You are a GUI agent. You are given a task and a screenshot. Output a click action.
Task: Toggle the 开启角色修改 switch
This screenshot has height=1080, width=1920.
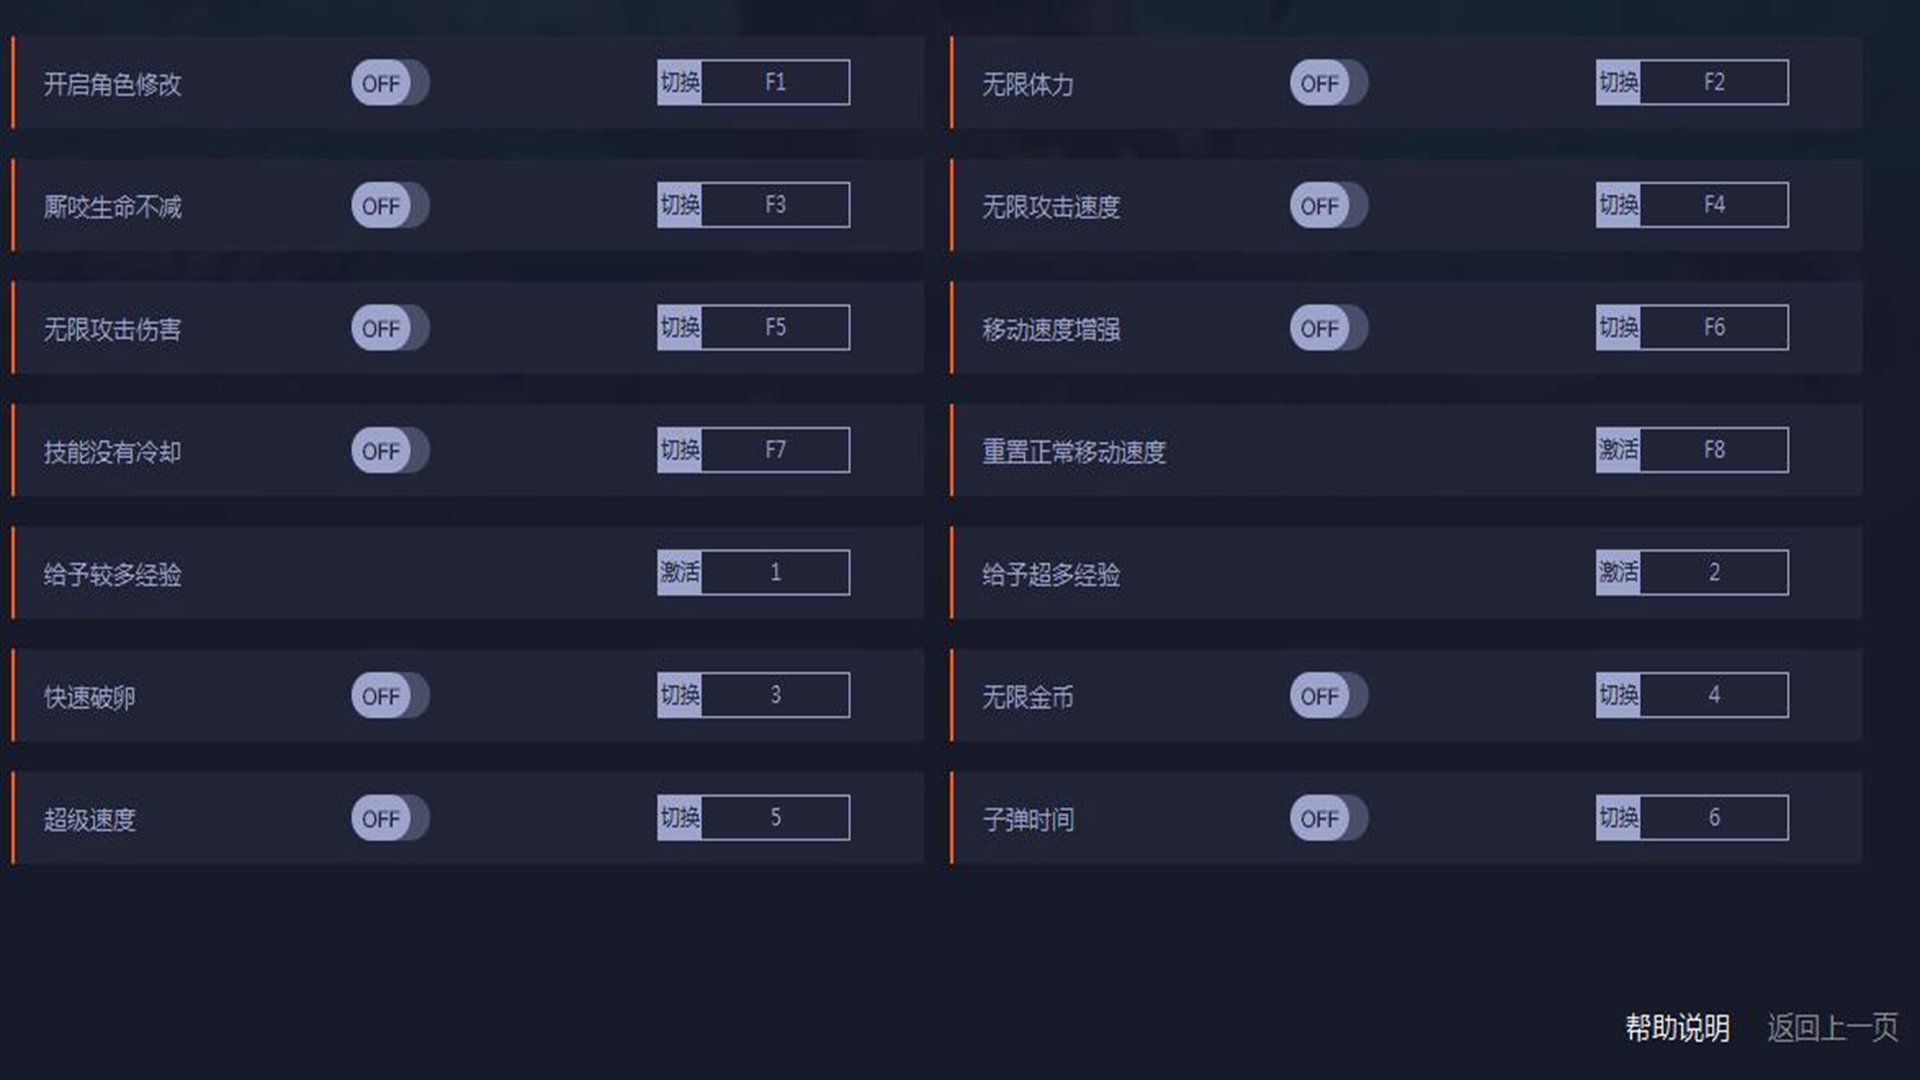[389, 83]
